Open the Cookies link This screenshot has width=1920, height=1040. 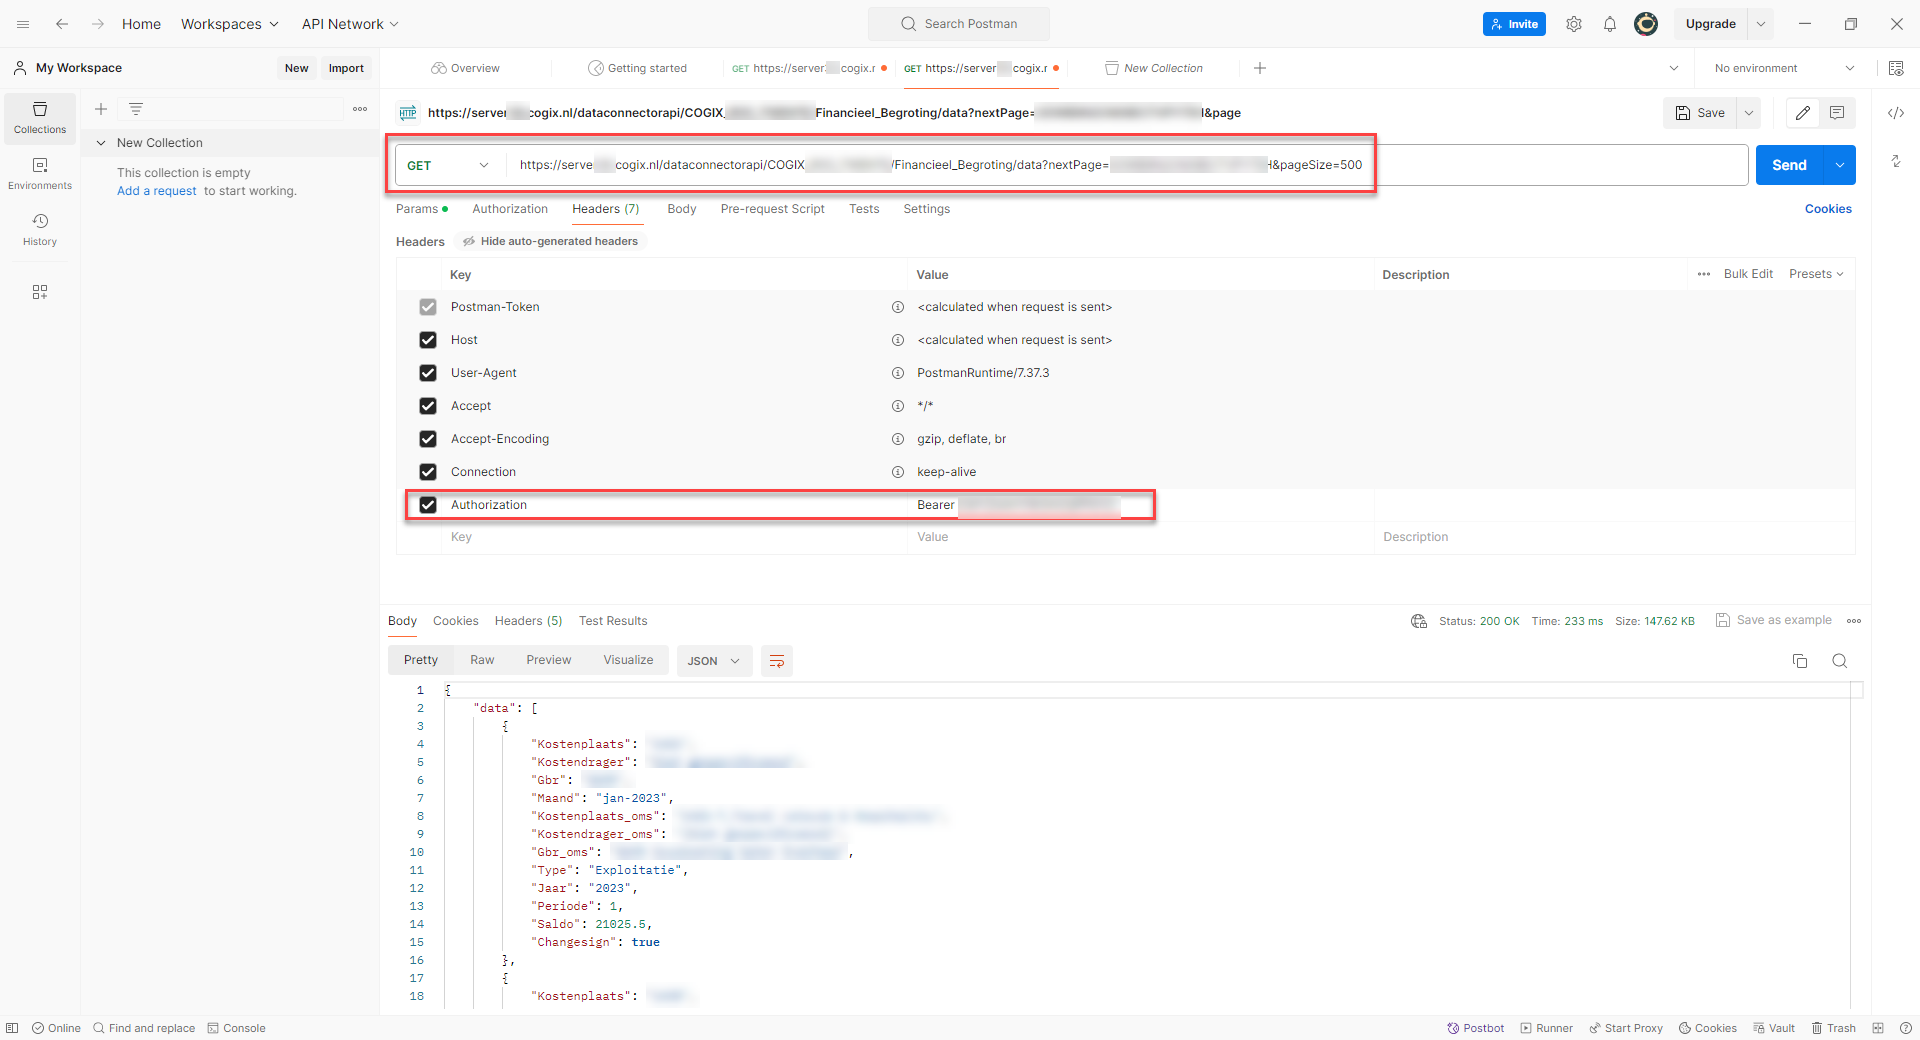(x=1828, y=209)
